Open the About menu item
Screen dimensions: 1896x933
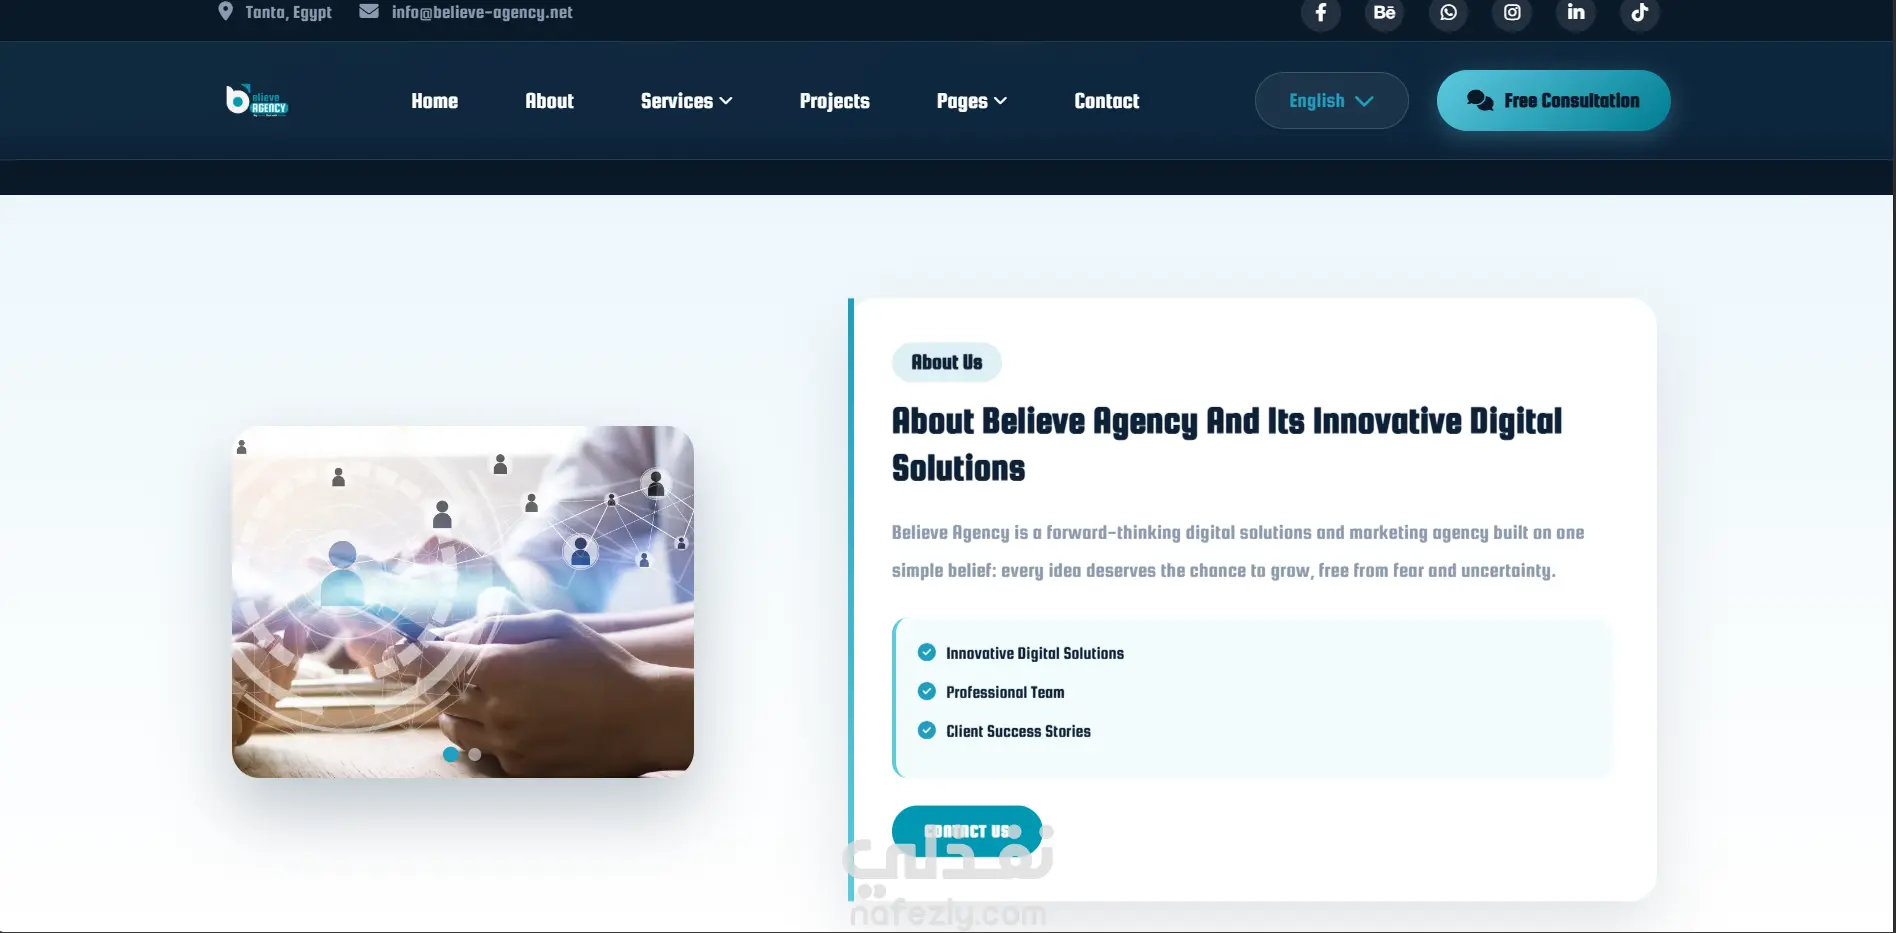550,101
